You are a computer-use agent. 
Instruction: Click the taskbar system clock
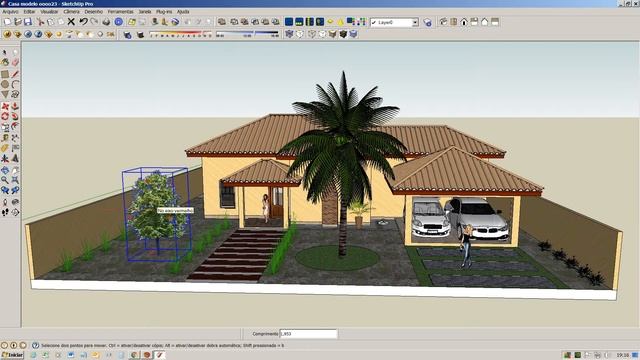tap(622, 355)
